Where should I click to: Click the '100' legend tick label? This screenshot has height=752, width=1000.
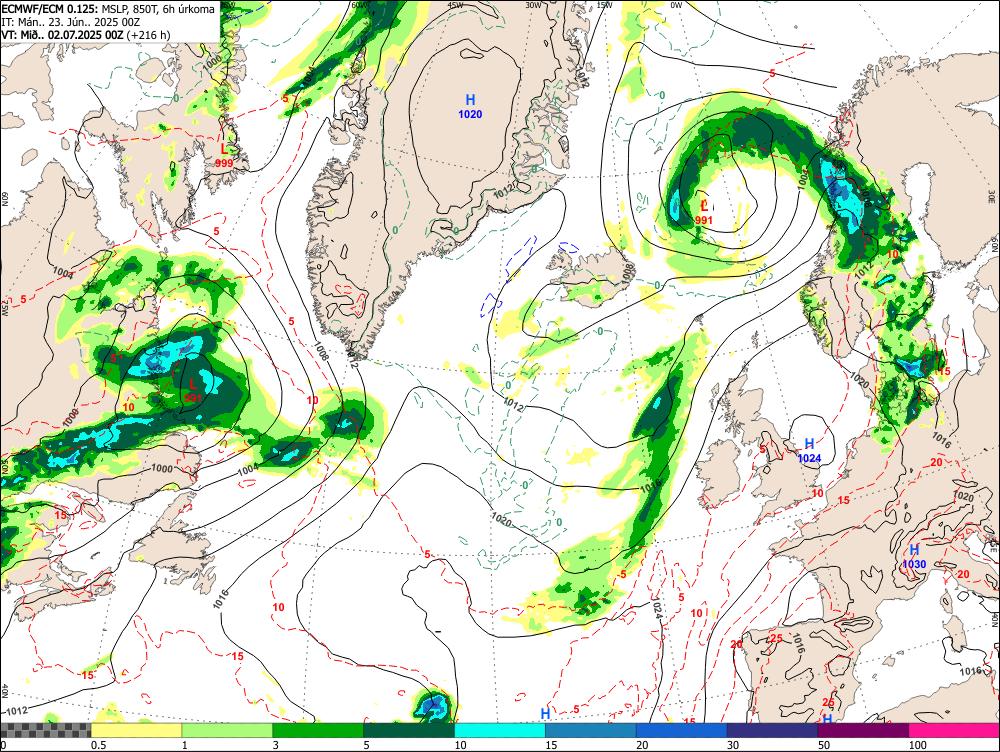pyautogui.click(x=918, y=745)
